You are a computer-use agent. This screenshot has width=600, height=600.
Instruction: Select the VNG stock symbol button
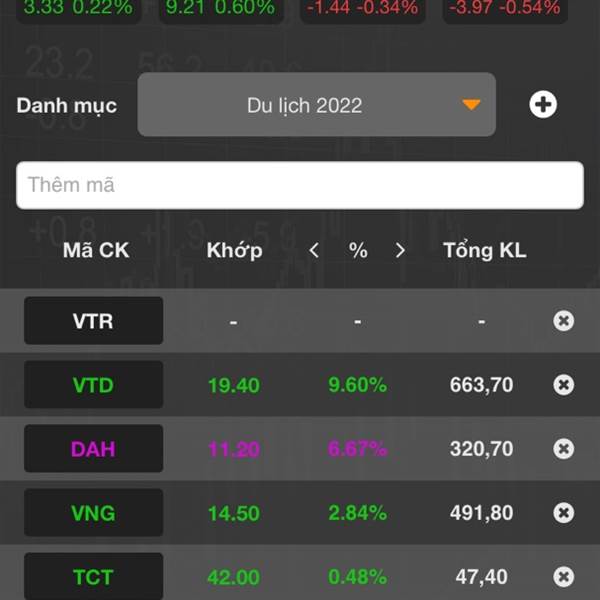click(93, 513)
